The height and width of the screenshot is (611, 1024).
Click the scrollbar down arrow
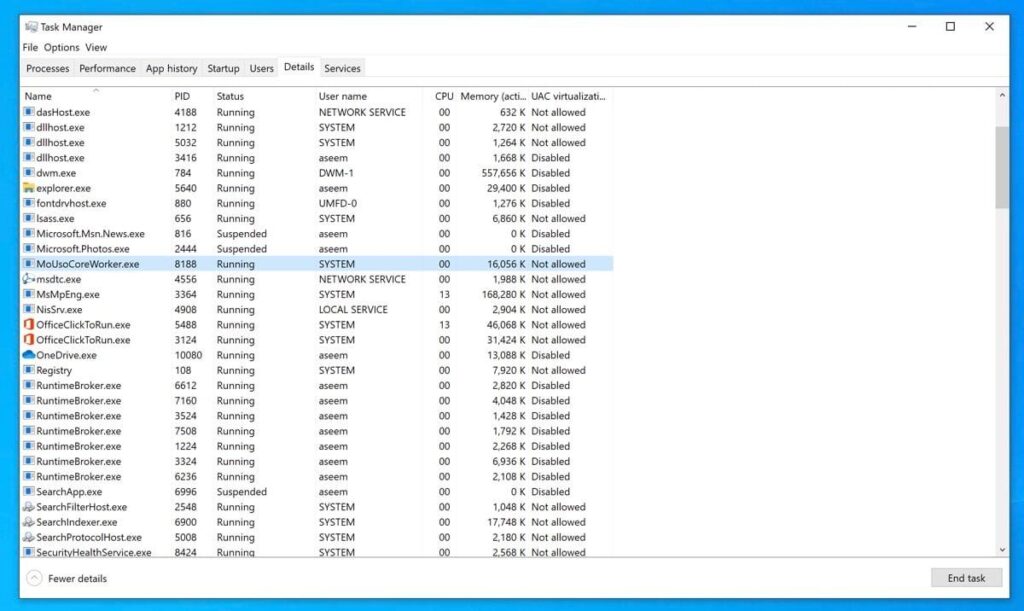point(1003,548)
